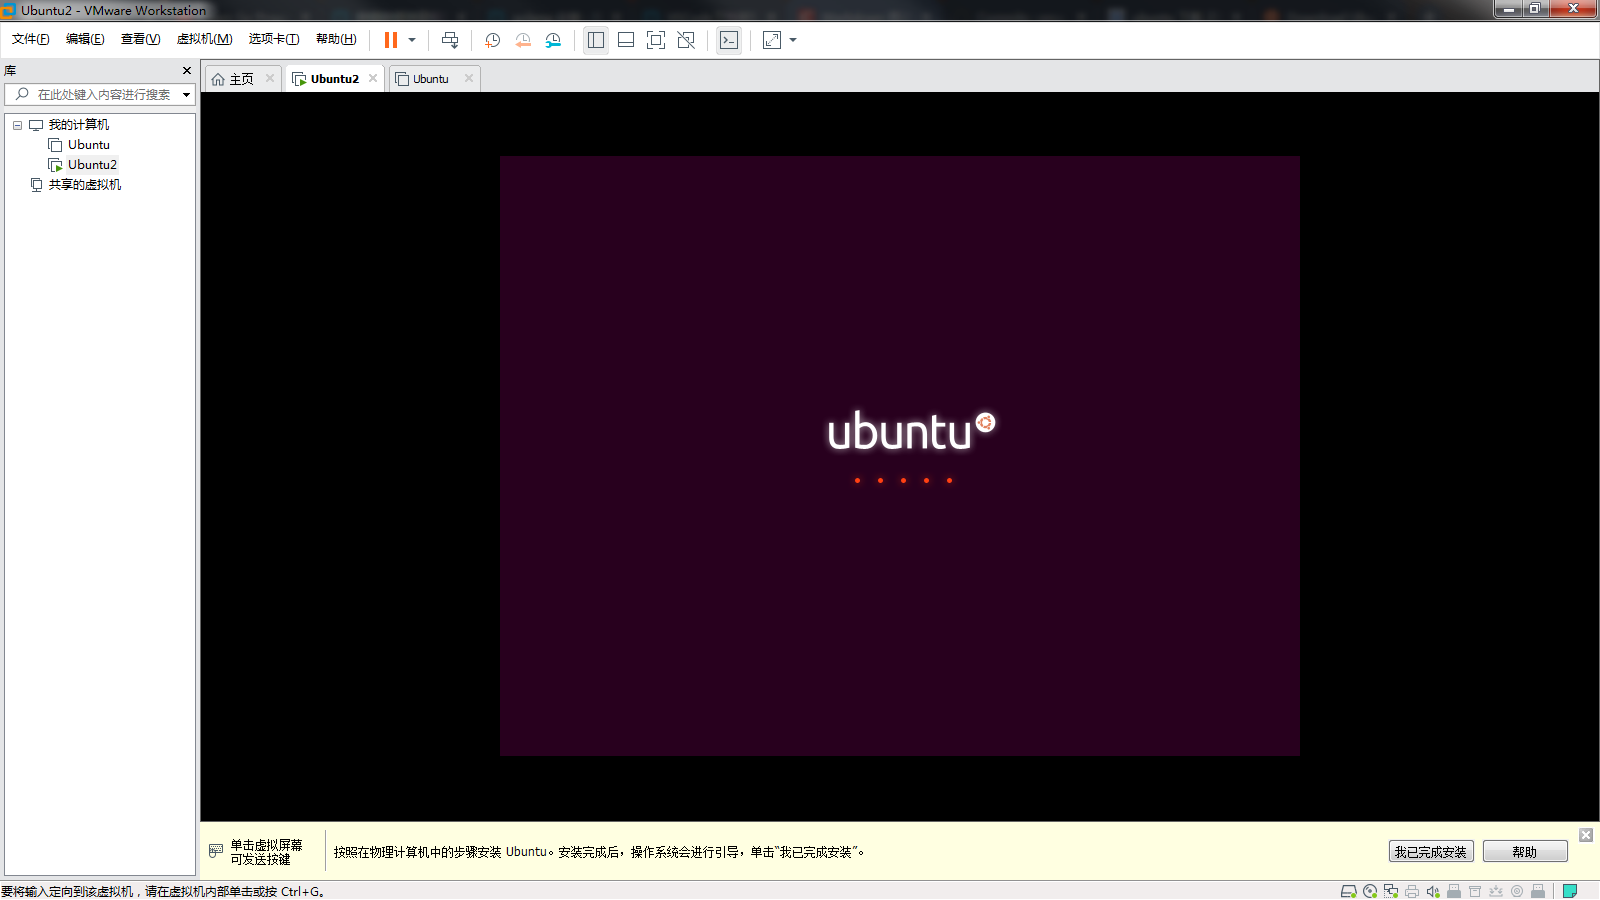Select Ubuntu2 in the library tree

pos(92,165)
